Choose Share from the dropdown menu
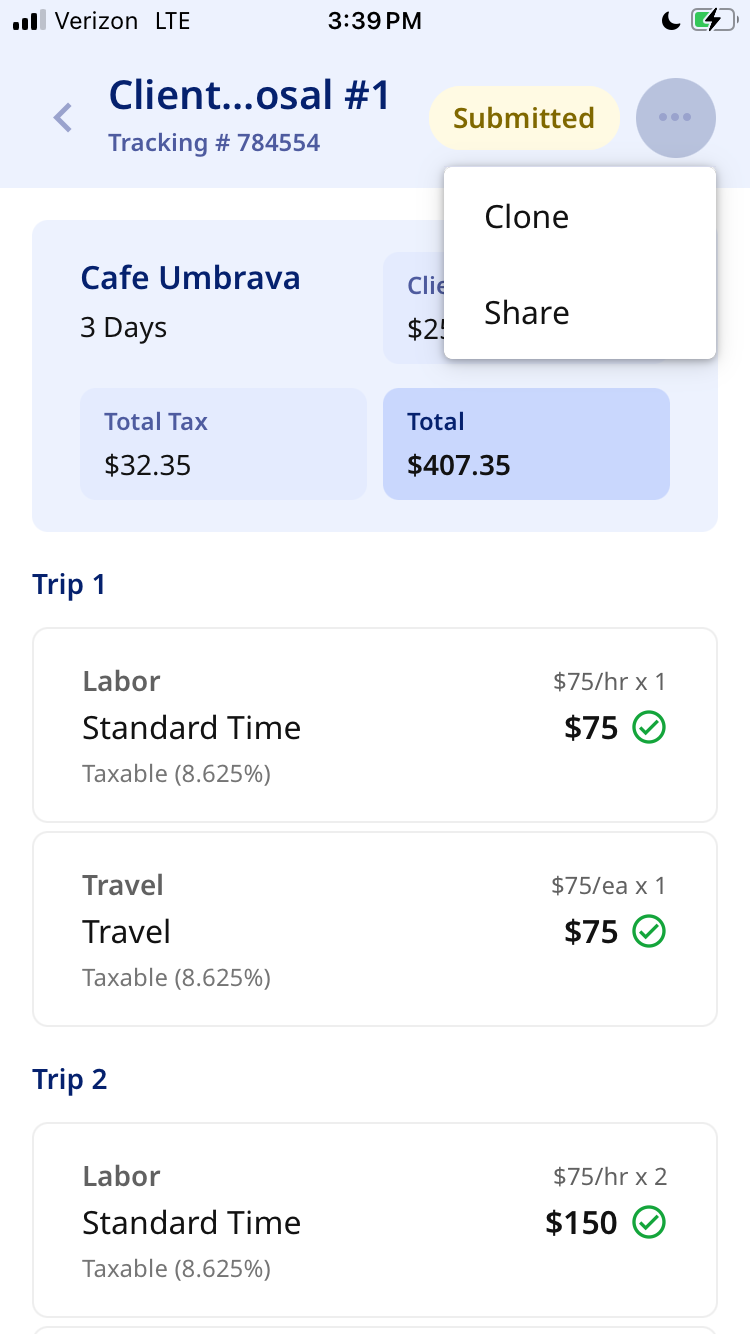Screen dimensions: 750x1334 coord(527,313)
